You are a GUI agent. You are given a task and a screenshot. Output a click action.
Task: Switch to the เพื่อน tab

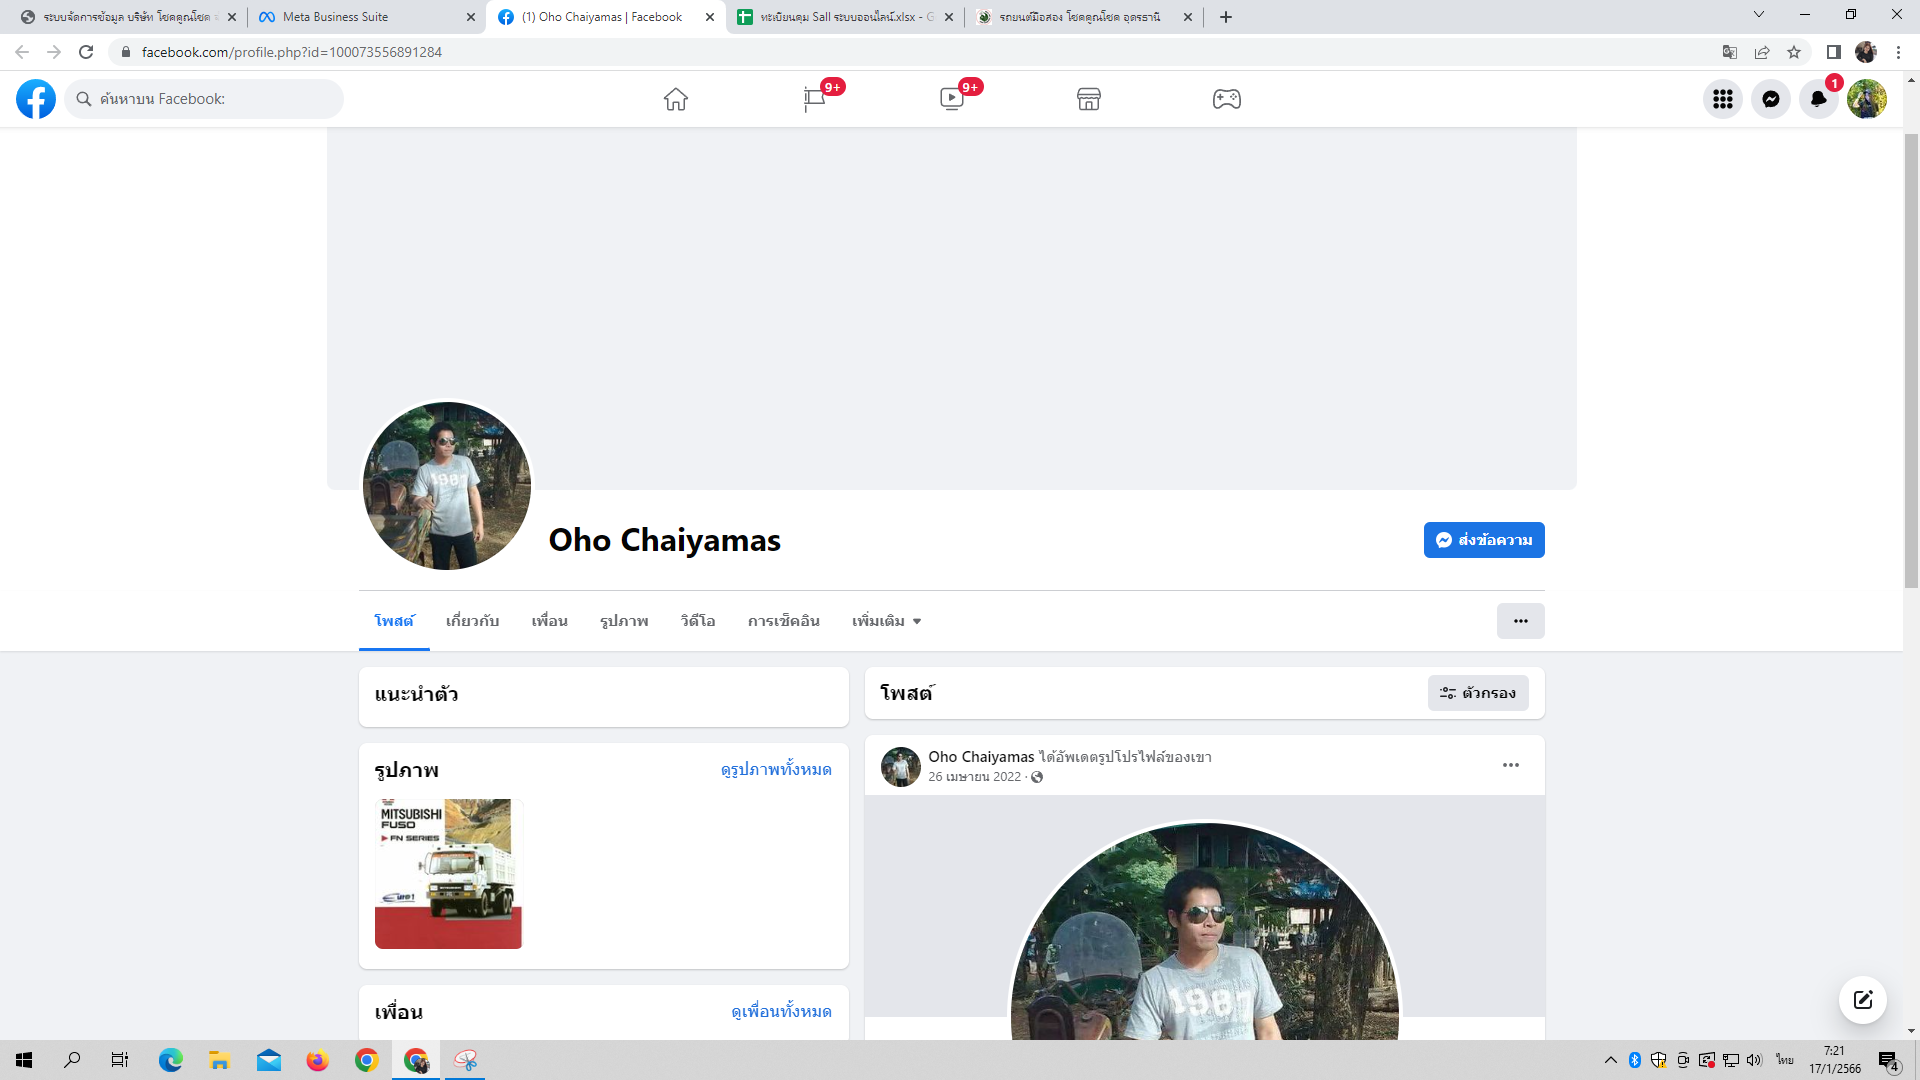(x=549, y=621)
